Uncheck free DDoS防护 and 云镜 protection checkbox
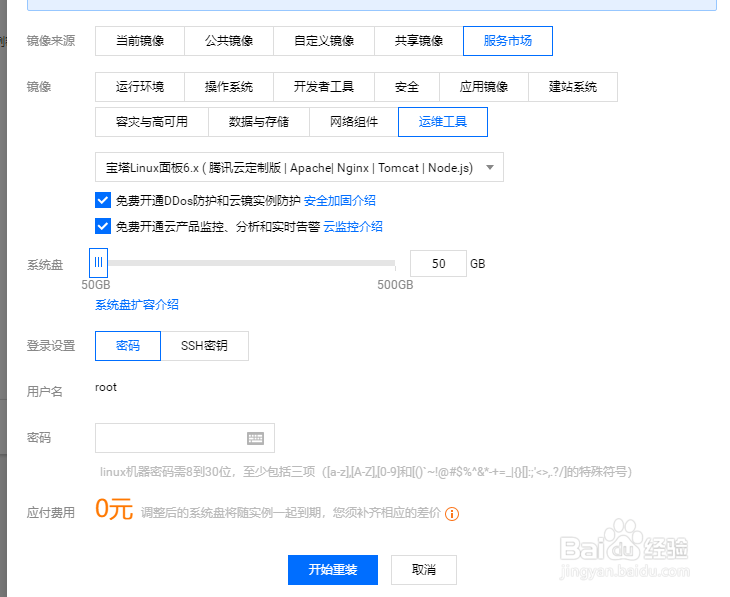This screenshot has width=730, height=597. pos(103,200)
